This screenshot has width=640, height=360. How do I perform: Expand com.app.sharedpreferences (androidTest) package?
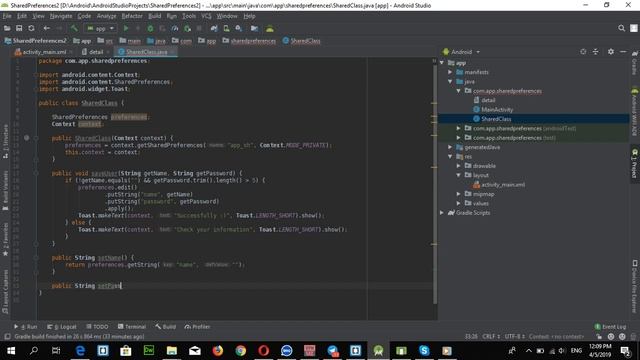pos(459,128)
